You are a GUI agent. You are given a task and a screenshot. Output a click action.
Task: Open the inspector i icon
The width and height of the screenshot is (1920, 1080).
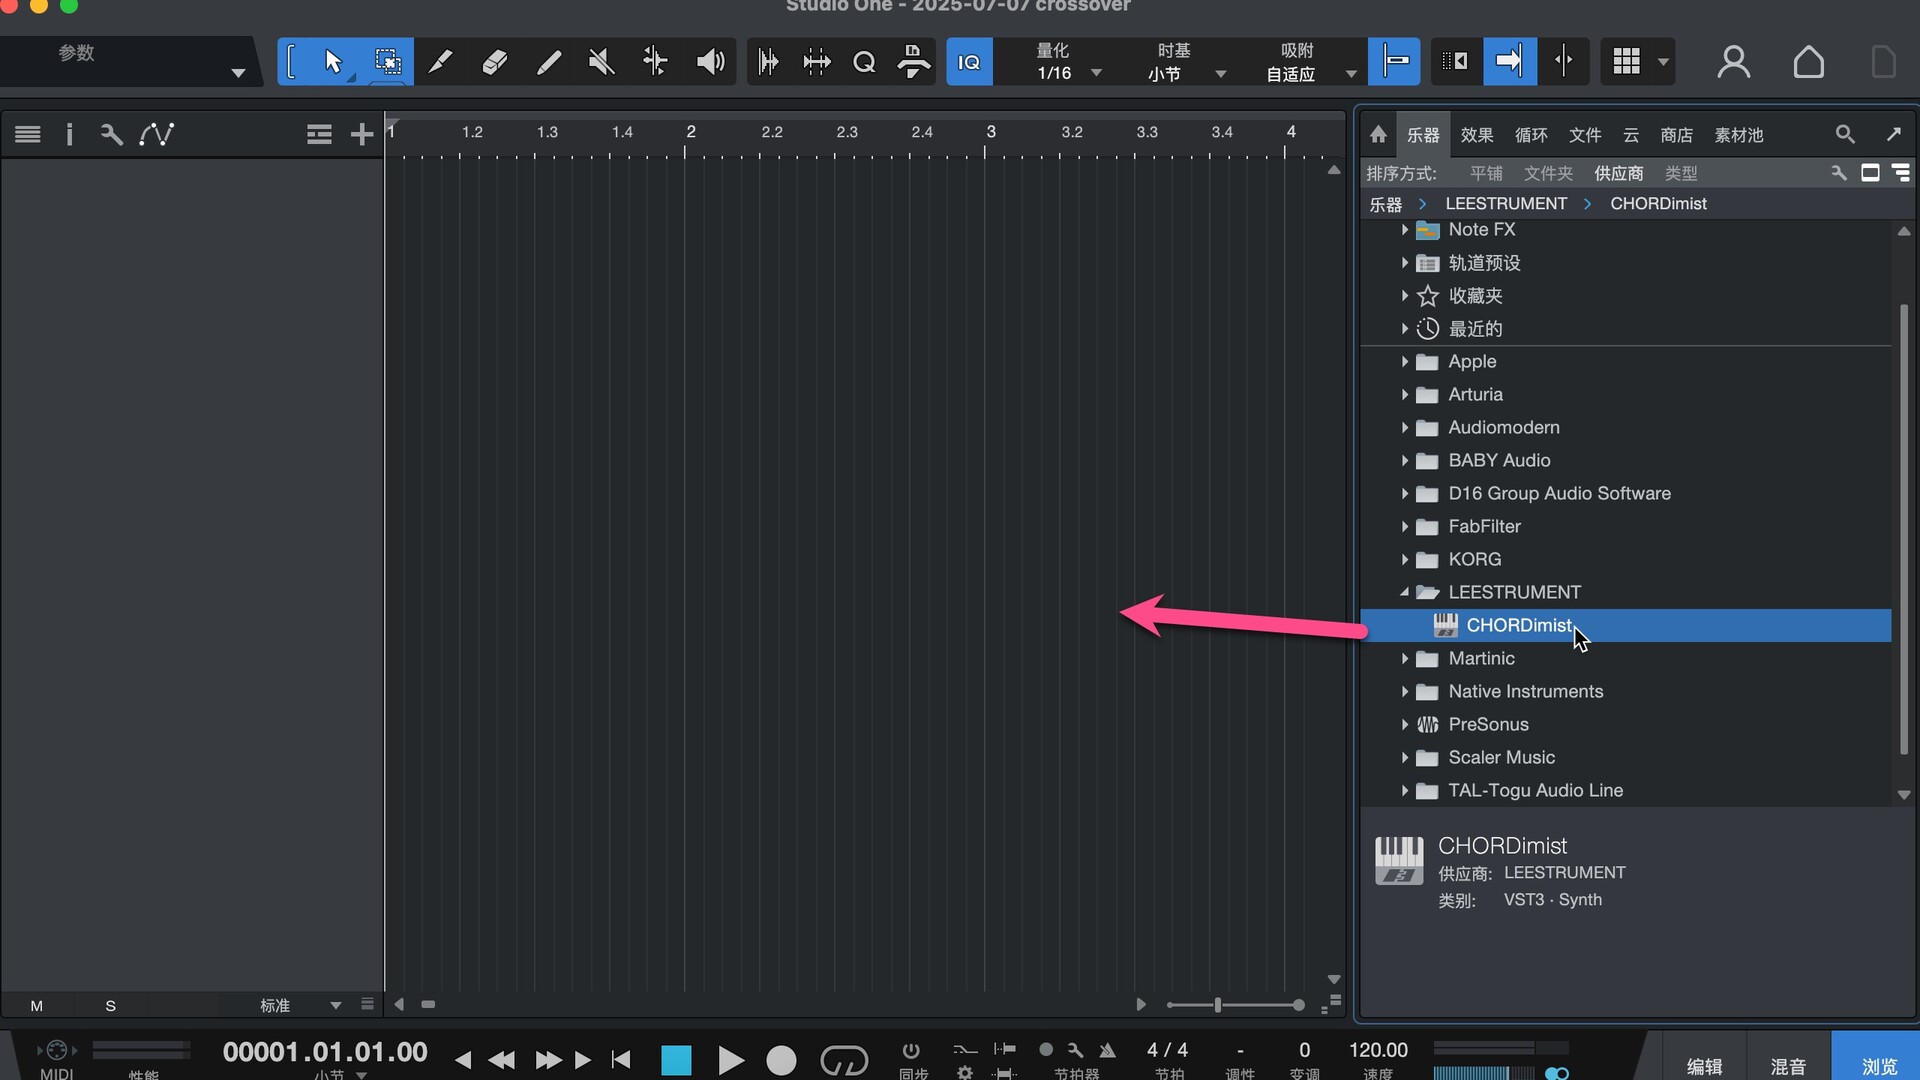69,134
